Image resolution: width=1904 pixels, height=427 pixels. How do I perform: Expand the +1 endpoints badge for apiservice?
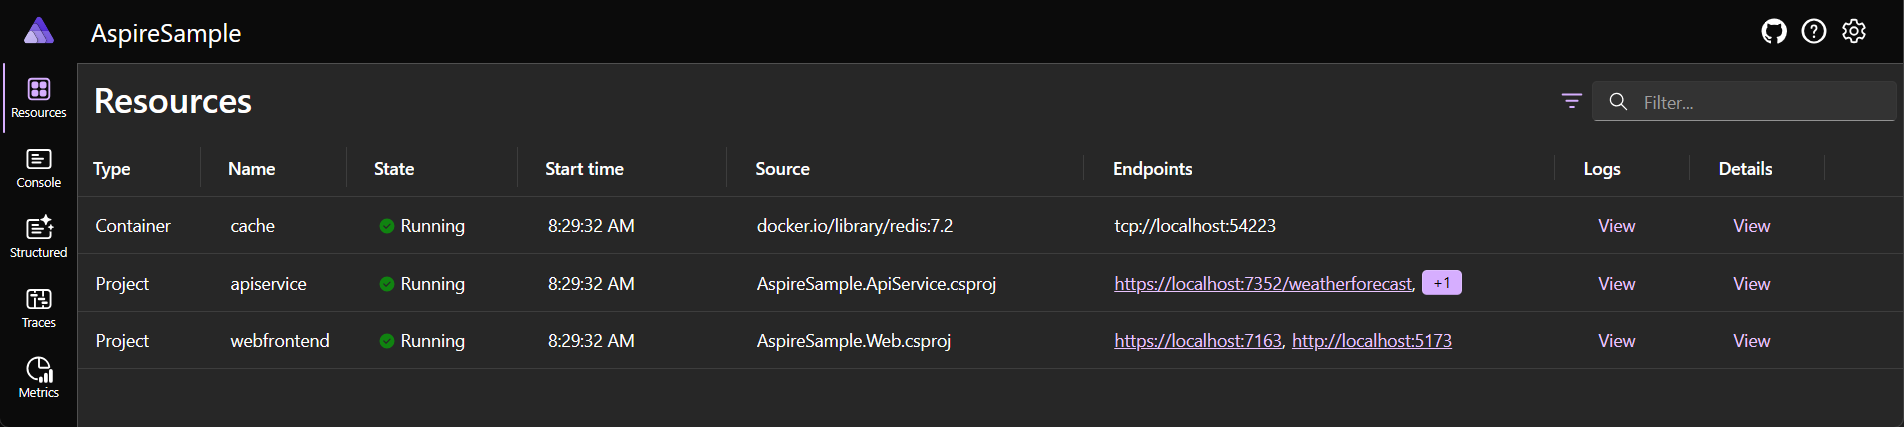pos(1441,283)
